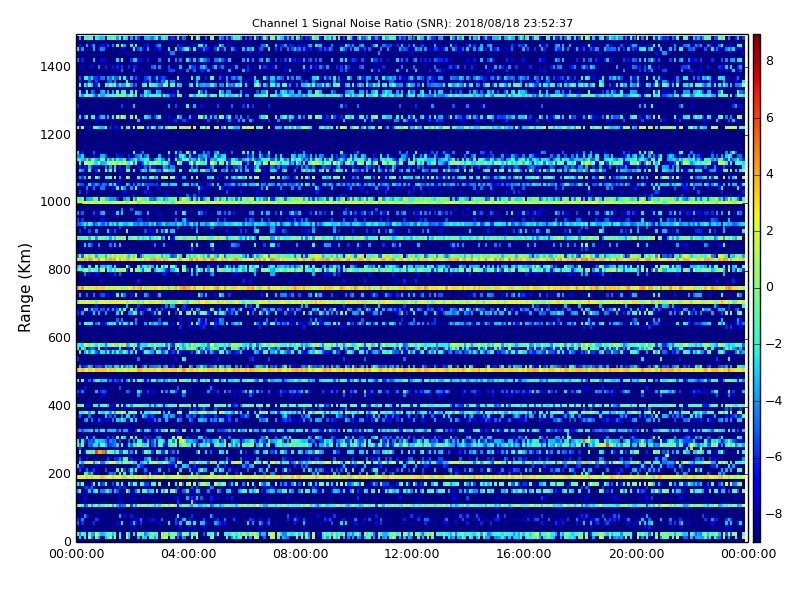This screenshot has height=600, width=800.
Task: Click the colorbar value −8 label
Action: (774, 514)
